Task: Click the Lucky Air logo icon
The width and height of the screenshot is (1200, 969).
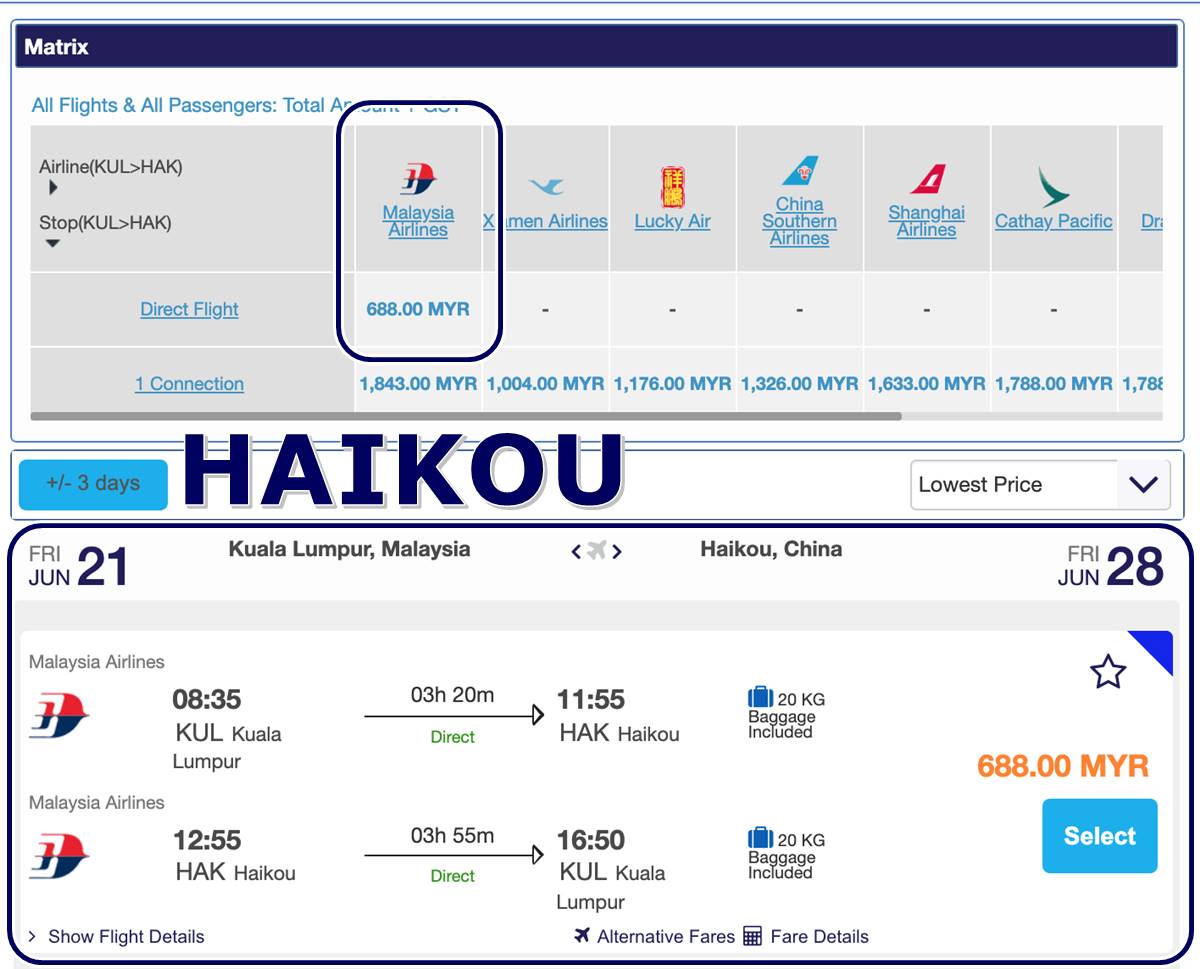Action: [673, 187]
